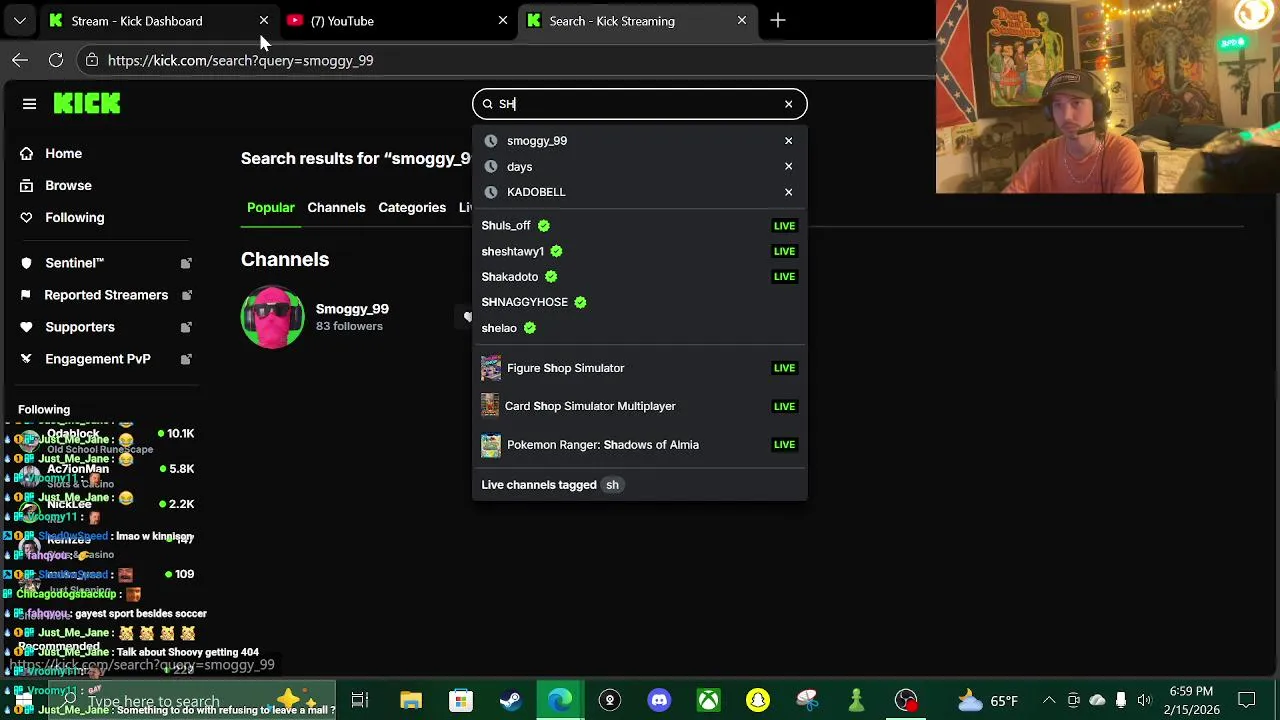Open Sentinel sidebar item
Viewport: 1280px width, 720px height.
pyautogui.click(x=74, y=263)
